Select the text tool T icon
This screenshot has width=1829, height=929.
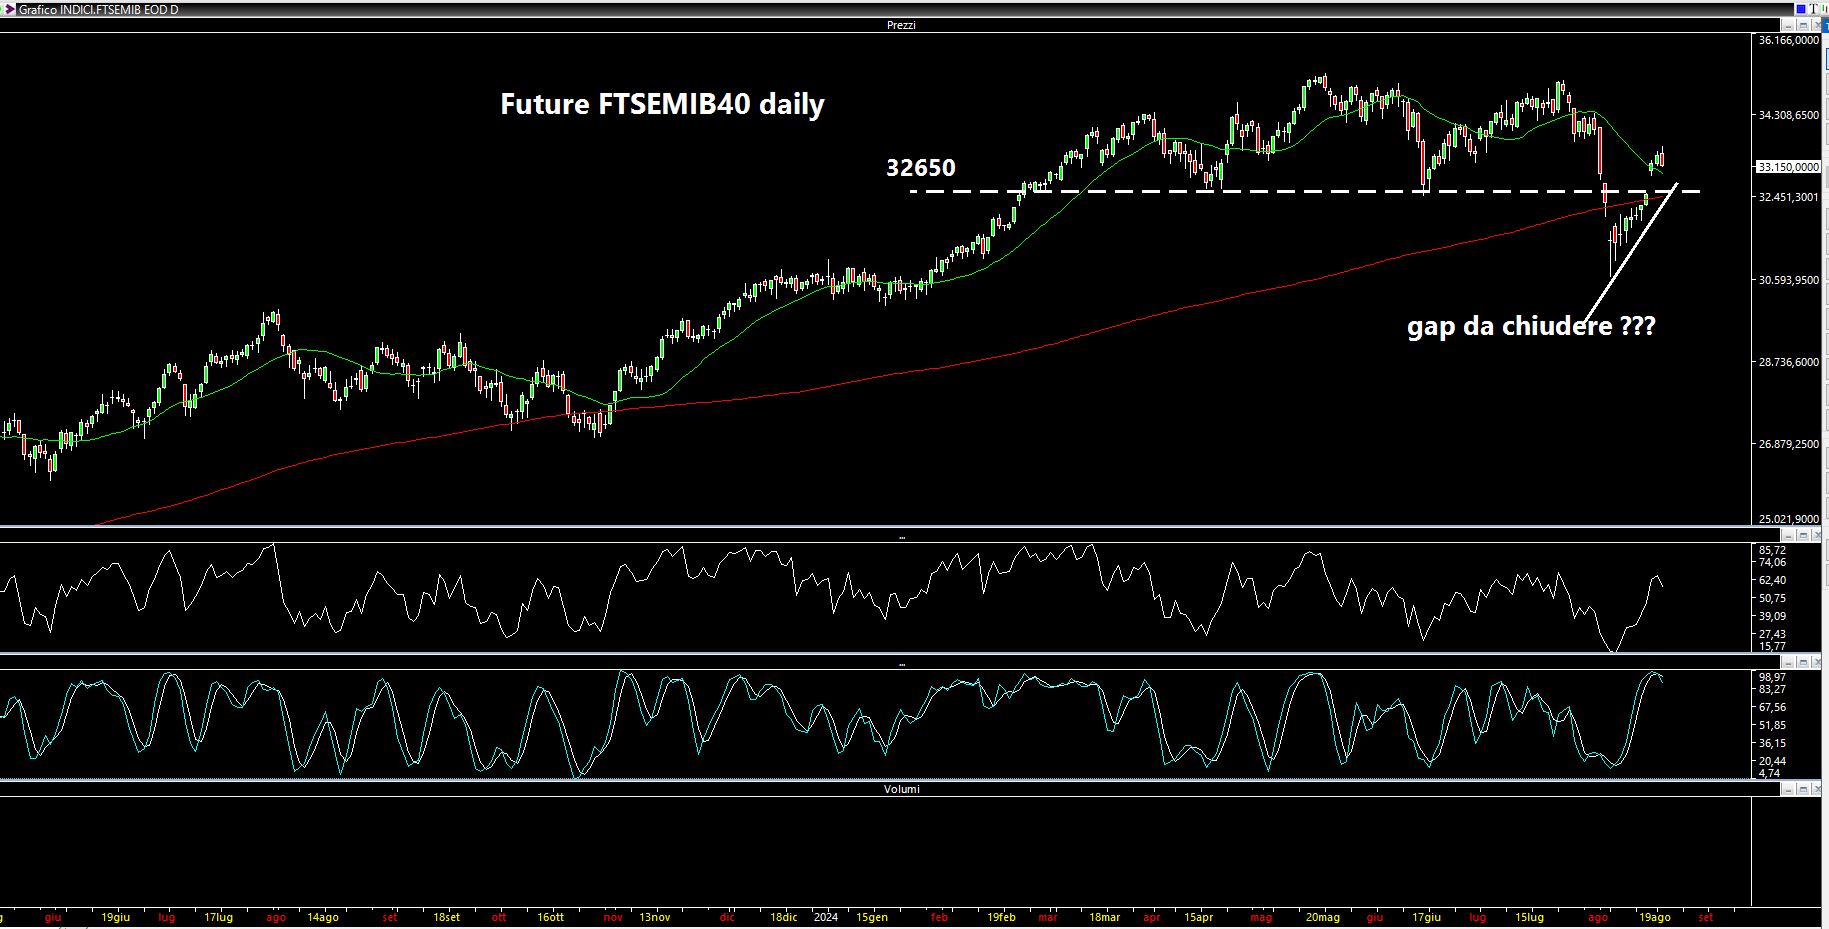[1813, 9]
